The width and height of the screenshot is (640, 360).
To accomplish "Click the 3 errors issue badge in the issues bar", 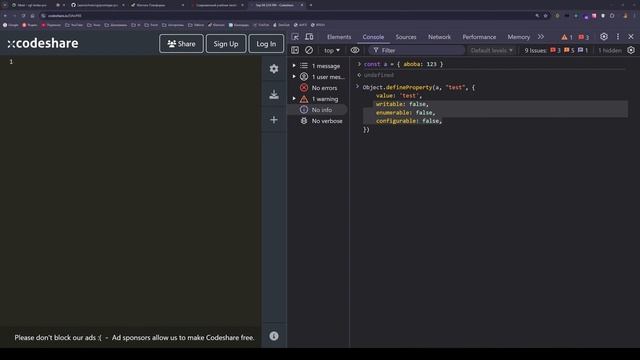I will (x=555, y=50).
